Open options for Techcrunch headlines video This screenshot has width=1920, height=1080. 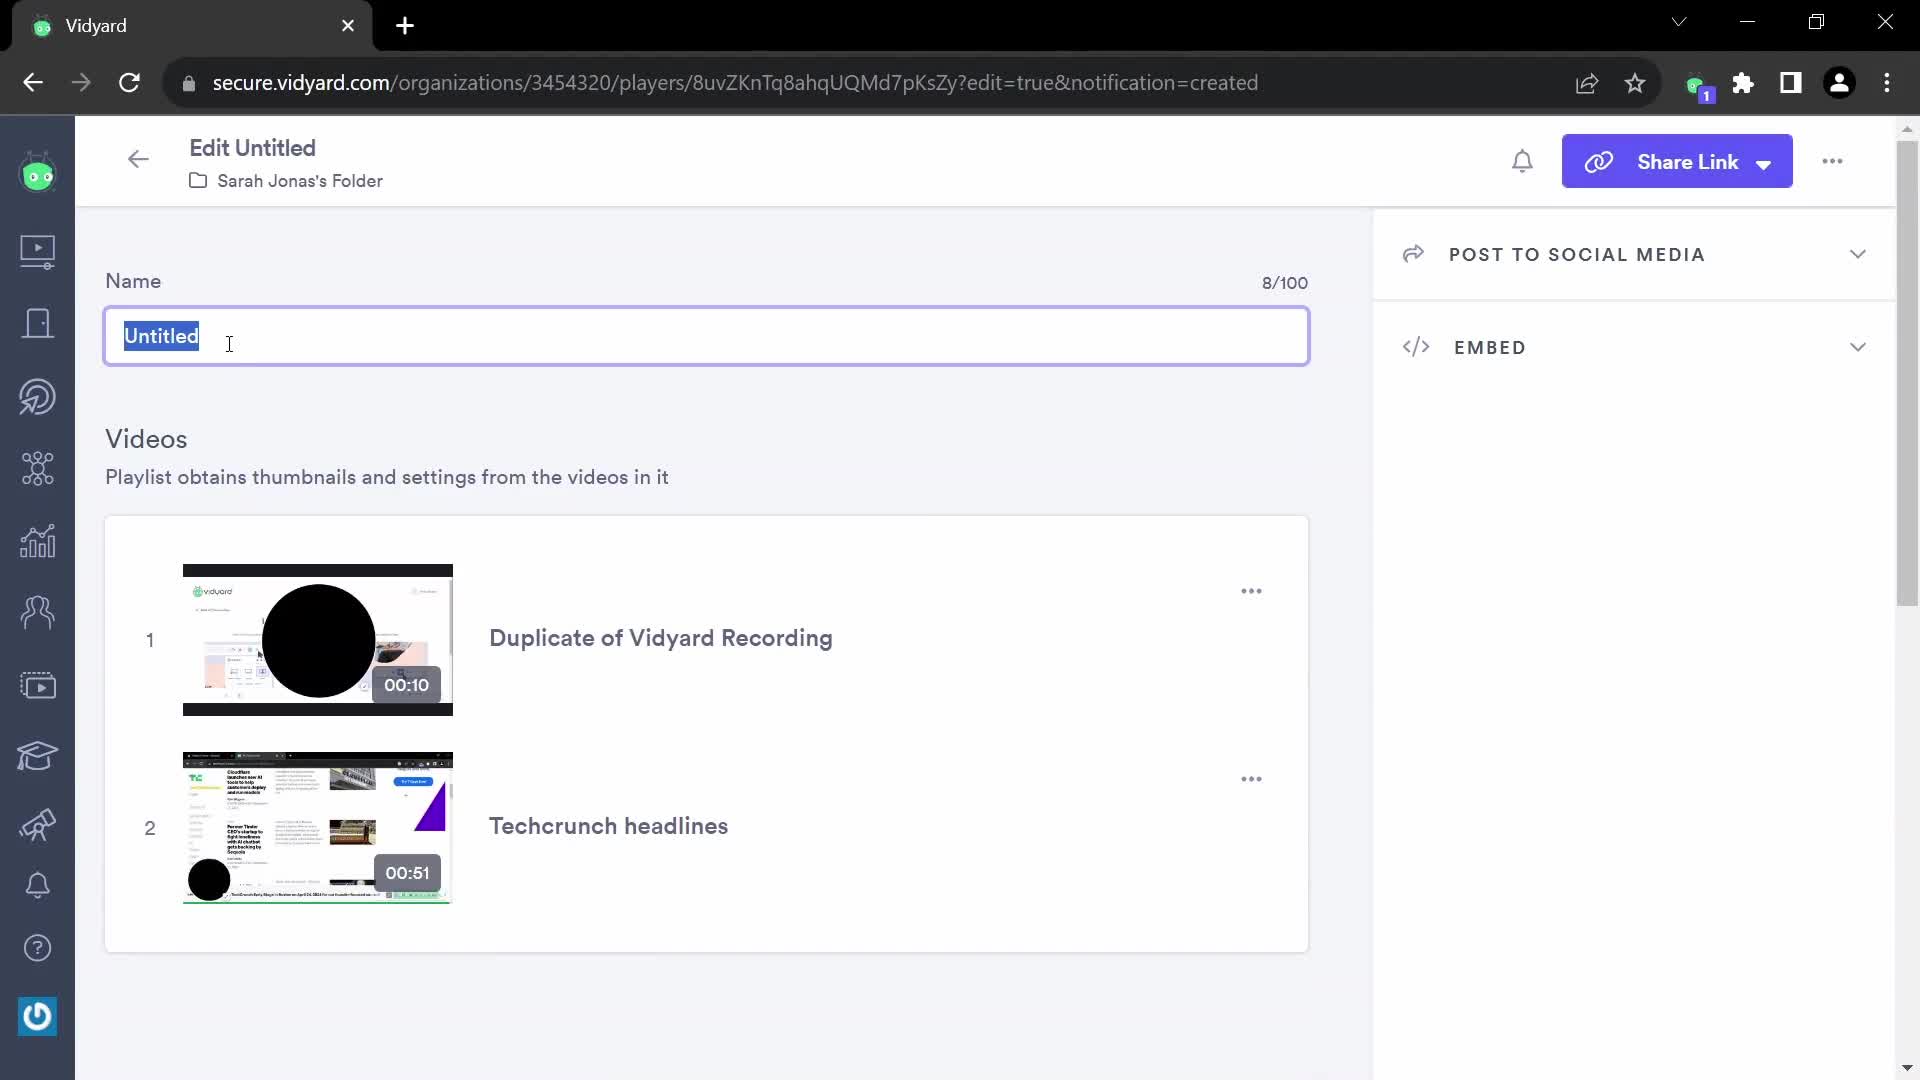[1251, 779]
